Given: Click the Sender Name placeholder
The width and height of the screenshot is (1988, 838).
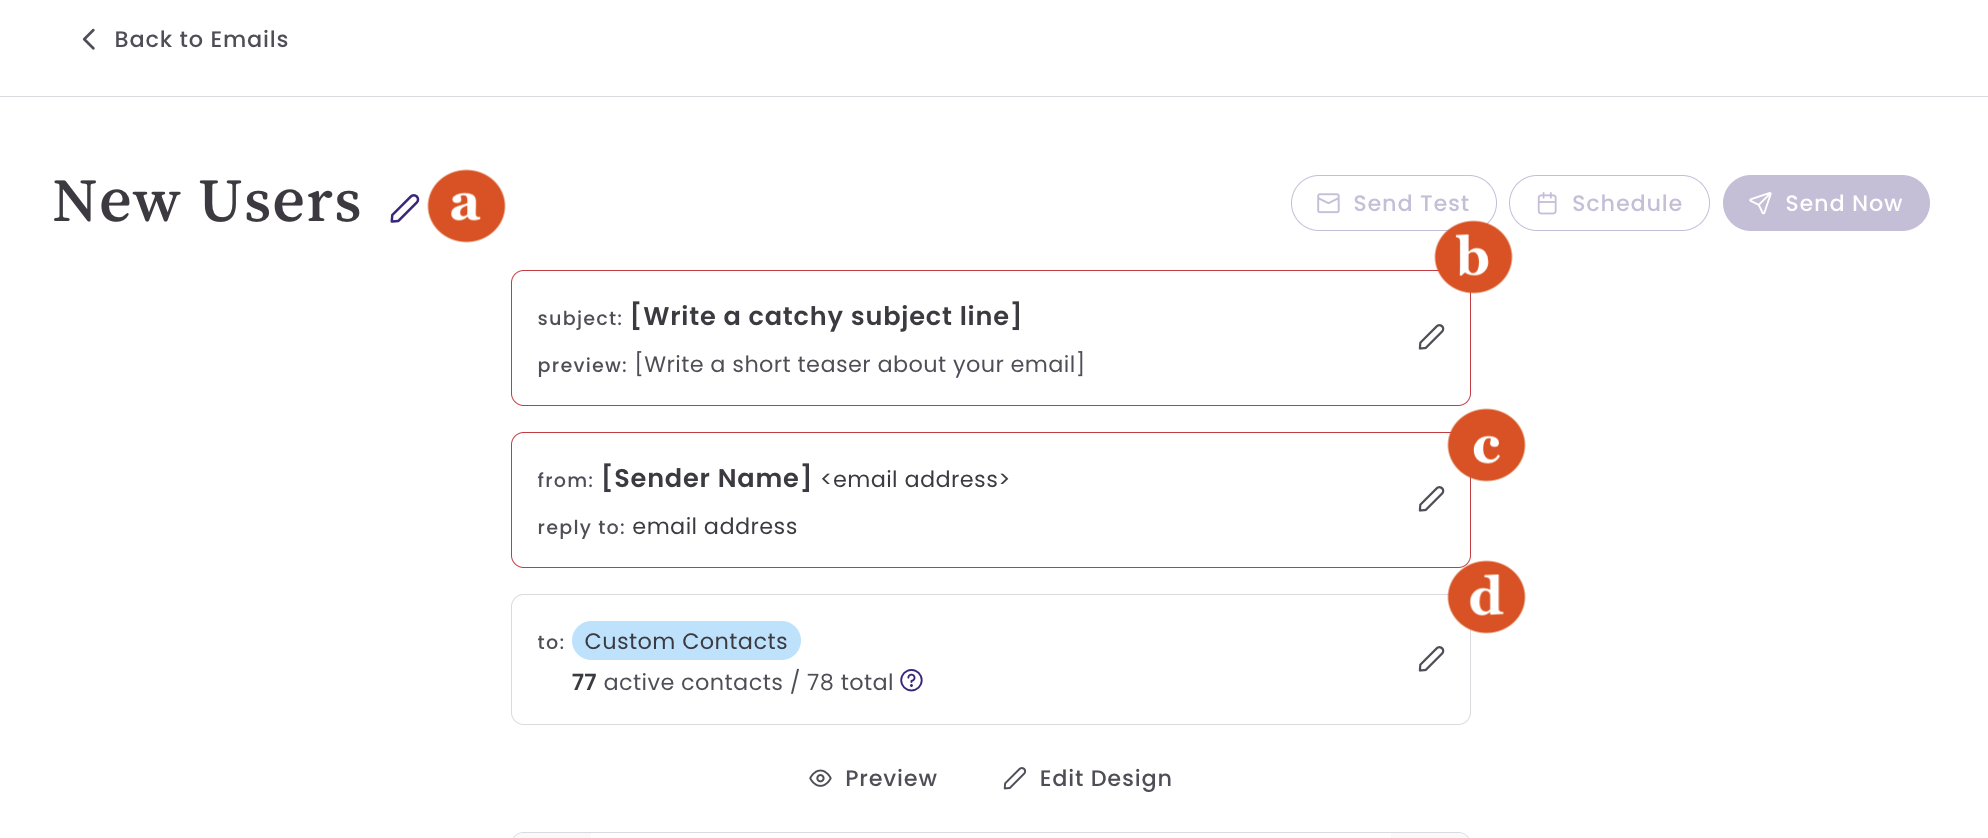Looking at the screenshot, I should pos(707,478).
